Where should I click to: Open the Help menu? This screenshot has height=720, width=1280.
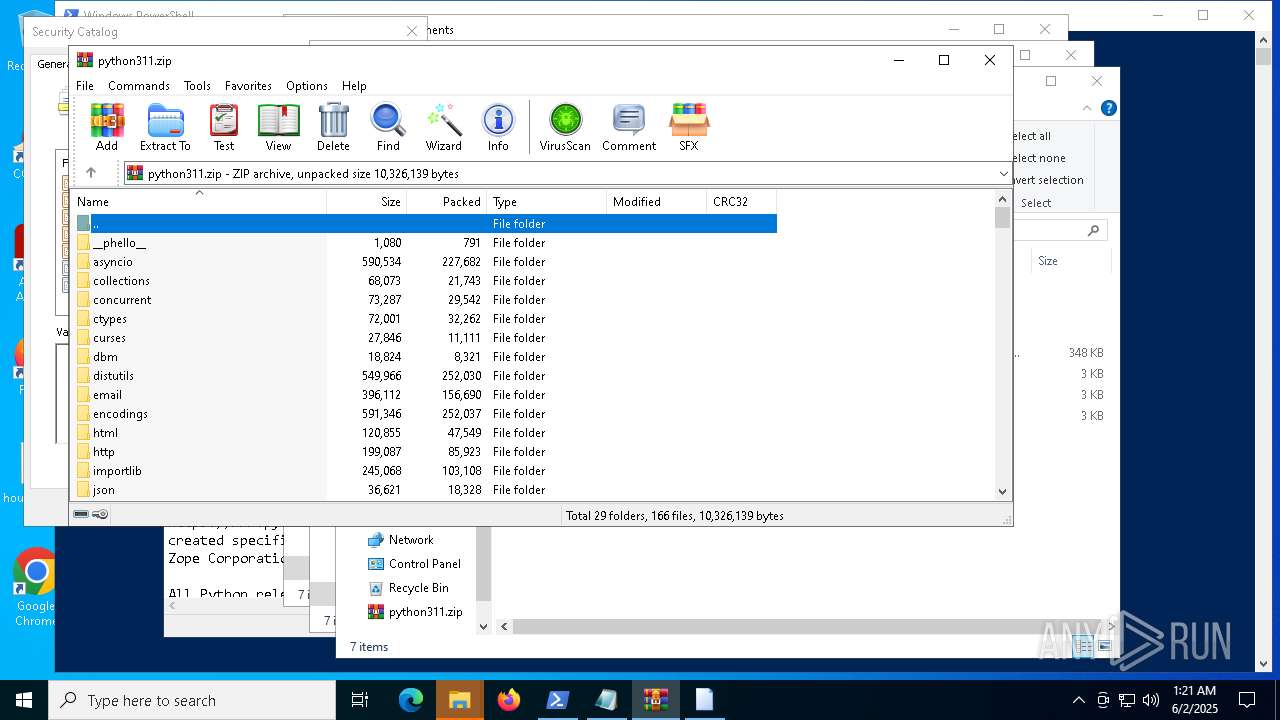click(354, 86)
